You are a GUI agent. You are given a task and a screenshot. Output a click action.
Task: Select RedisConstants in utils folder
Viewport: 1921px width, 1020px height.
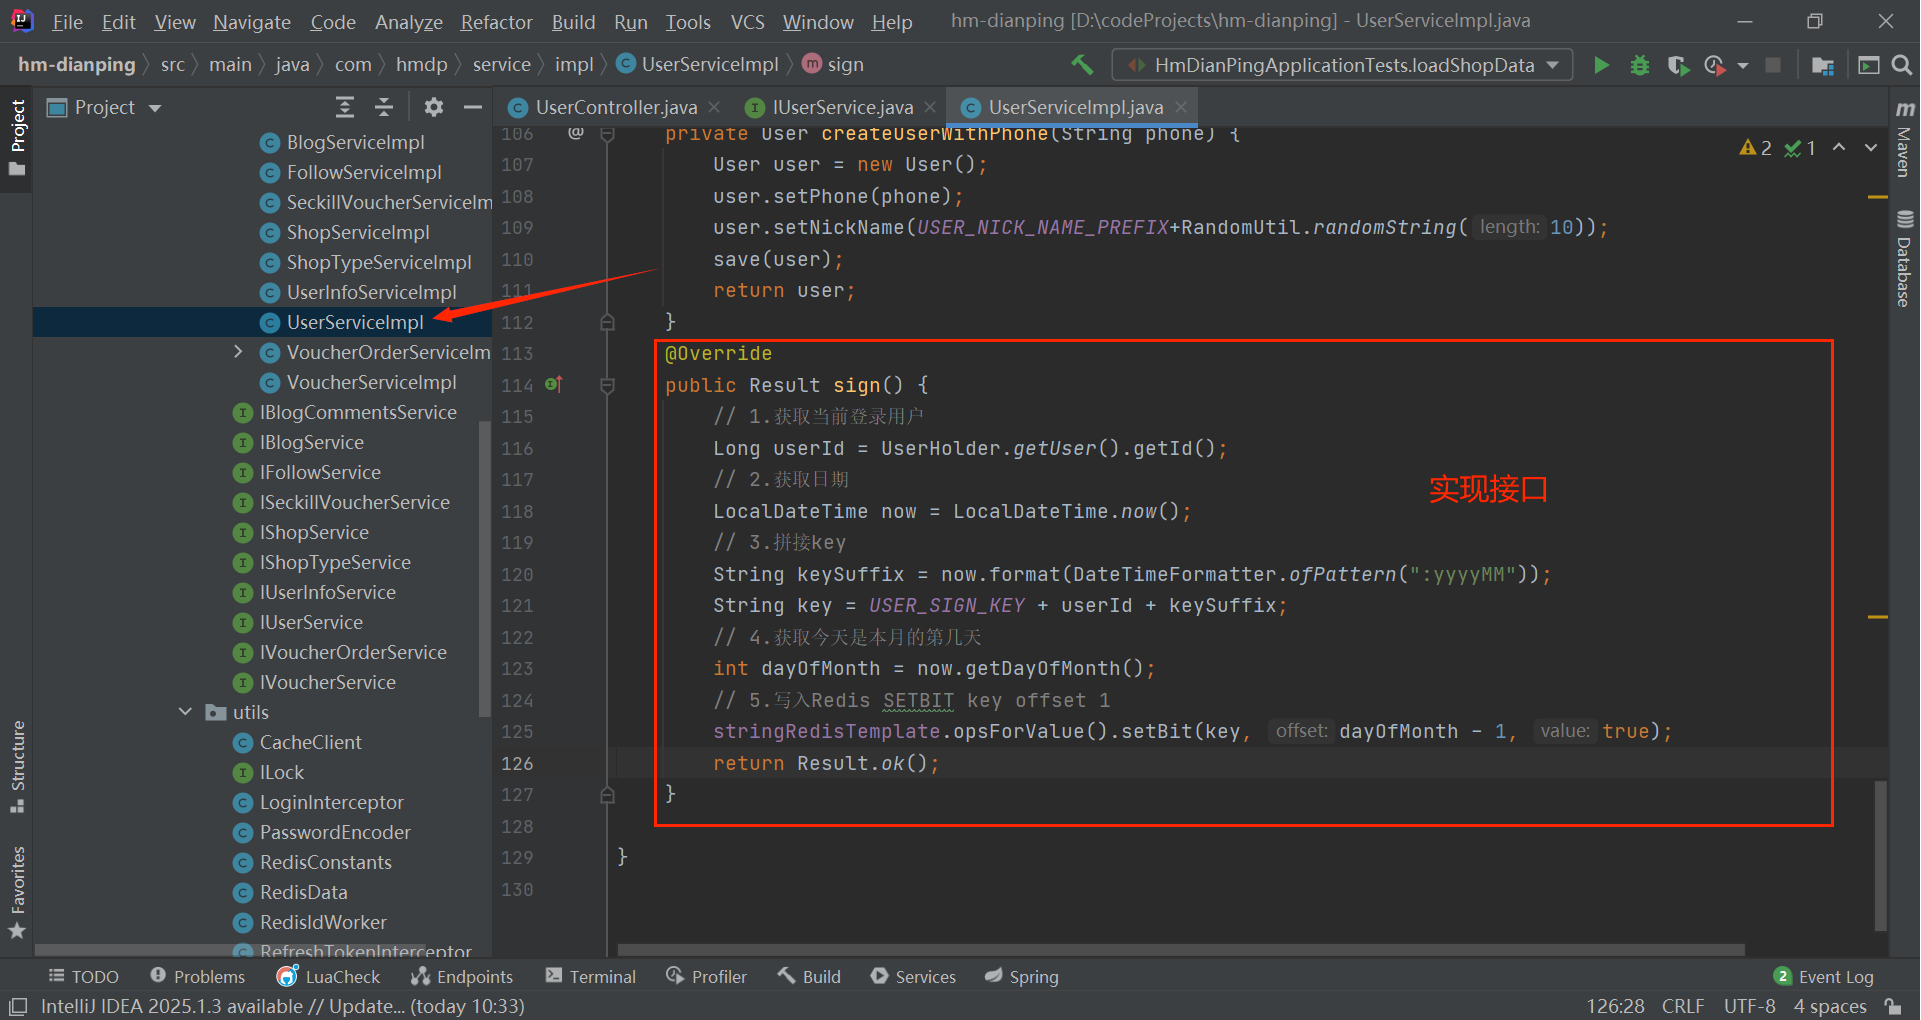pyautogui.click(x=325, y=862)
